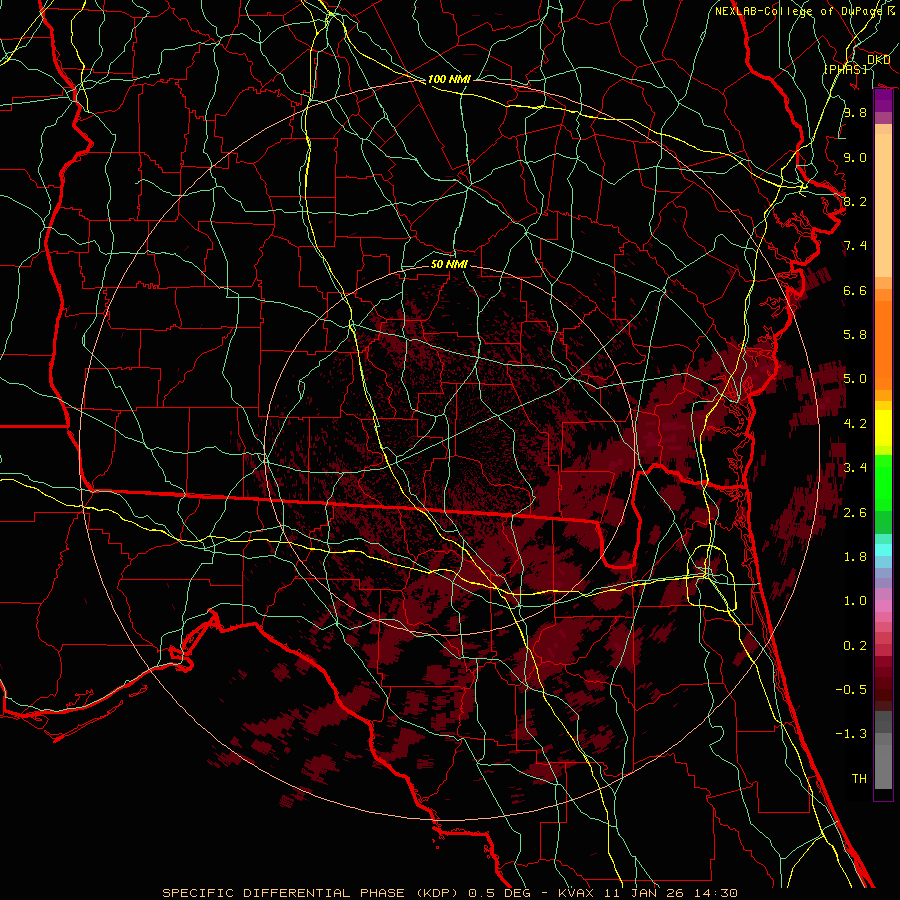Click the 0.2 value on color scale
This screenshot has height=900, width=900.
(855, 646)
